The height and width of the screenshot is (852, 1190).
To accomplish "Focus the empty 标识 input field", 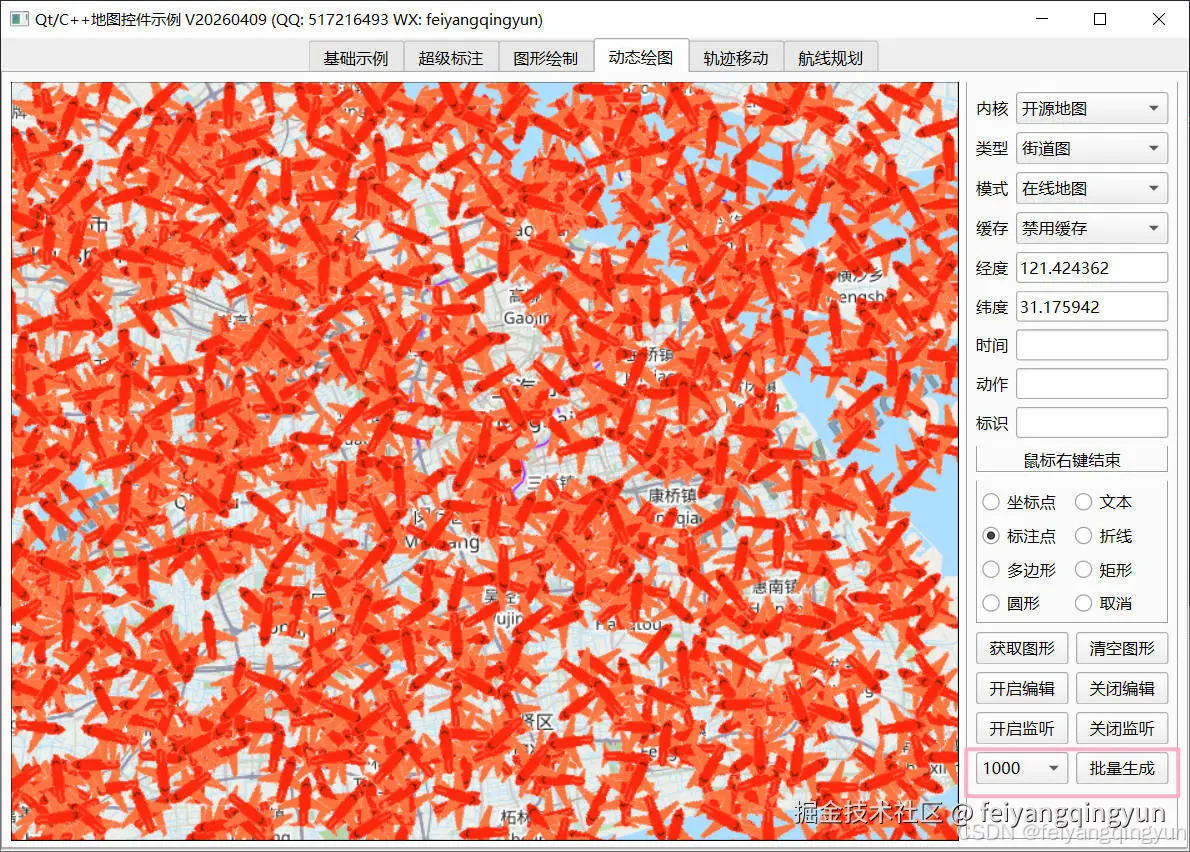I will (1091, 423).
